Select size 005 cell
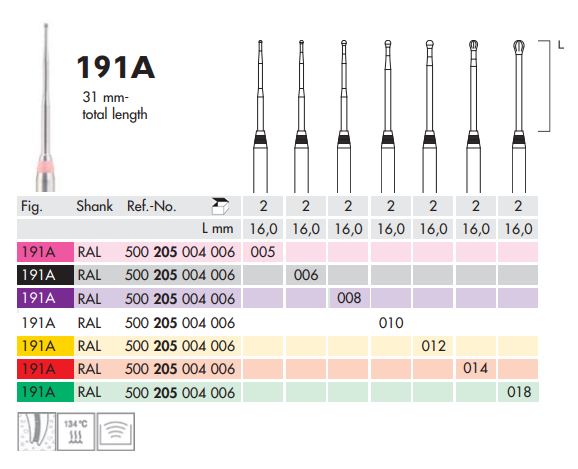The image size is (578, 469). coord(263,252)
